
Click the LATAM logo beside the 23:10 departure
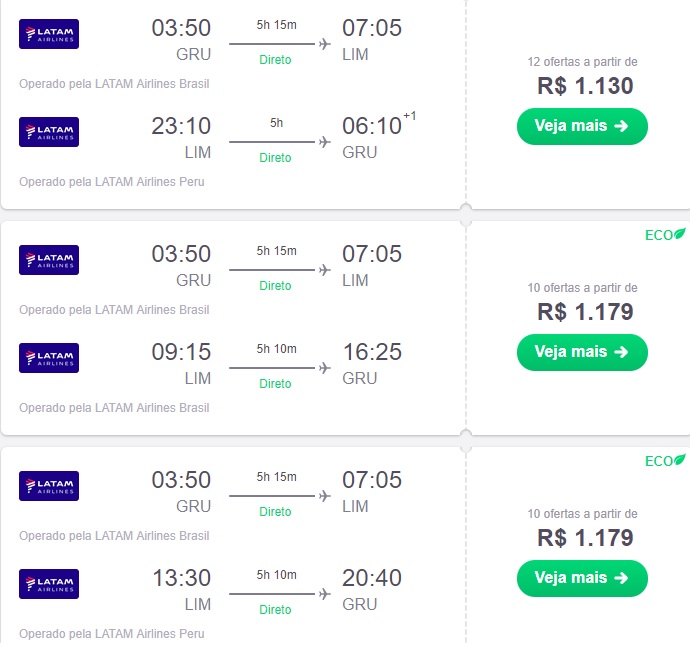(49, 132)
